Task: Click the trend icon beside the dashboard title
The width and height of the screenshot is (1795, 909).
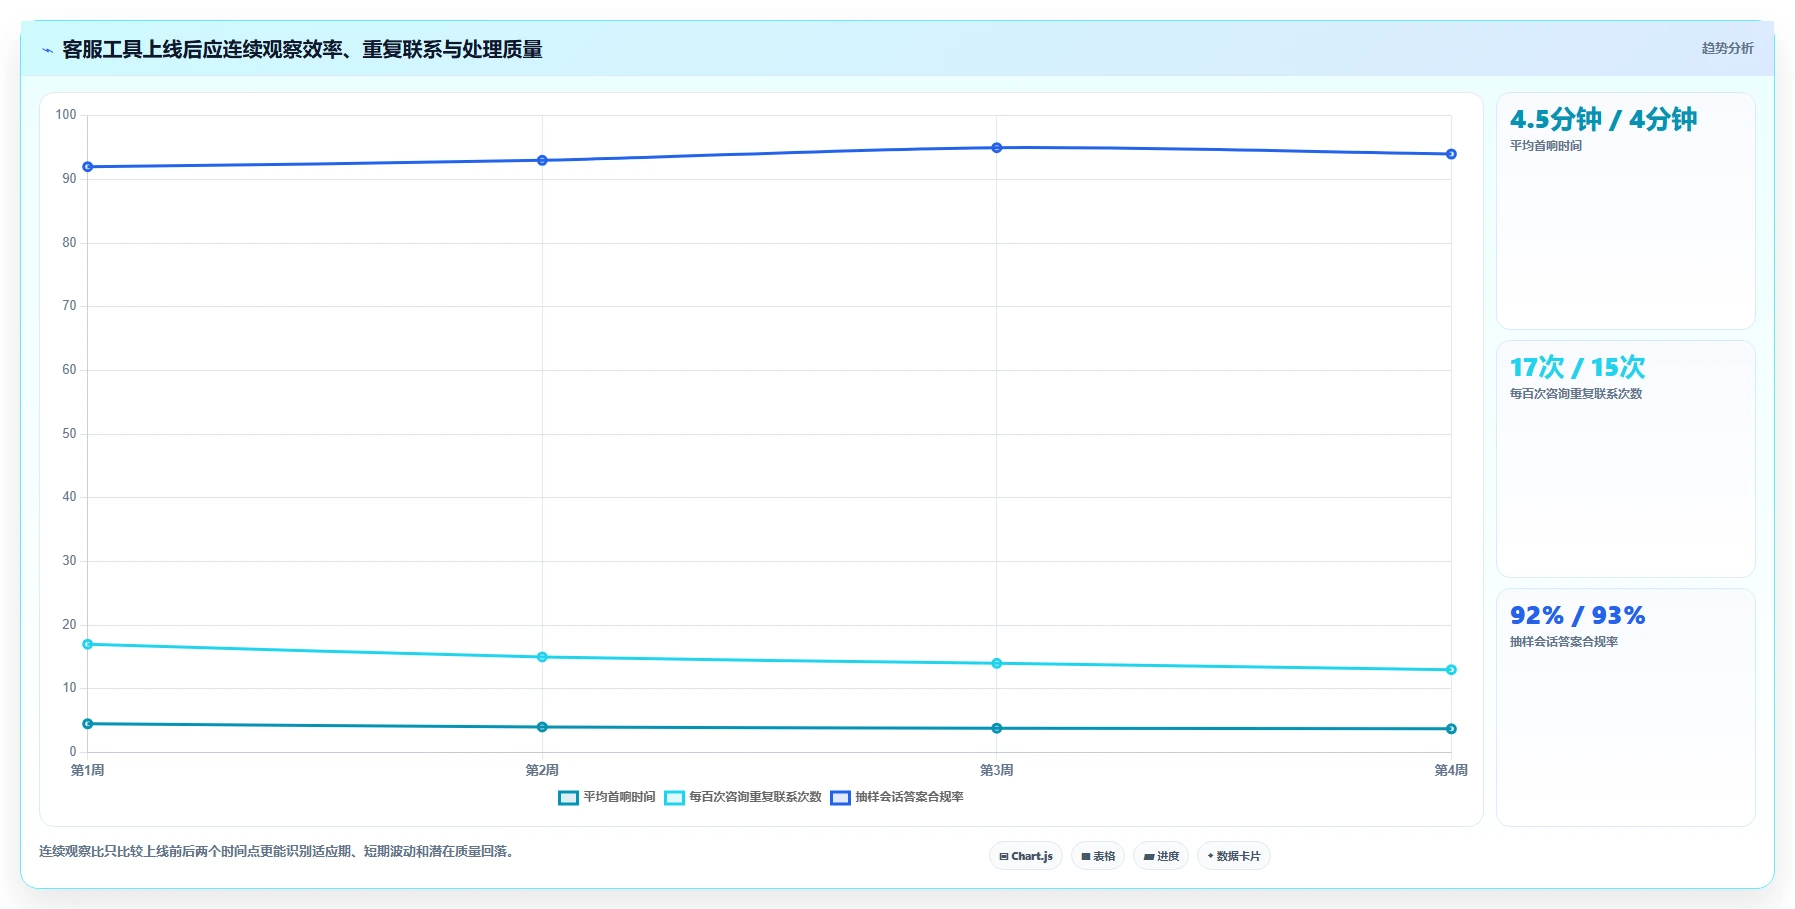Action: coord(47,50)
